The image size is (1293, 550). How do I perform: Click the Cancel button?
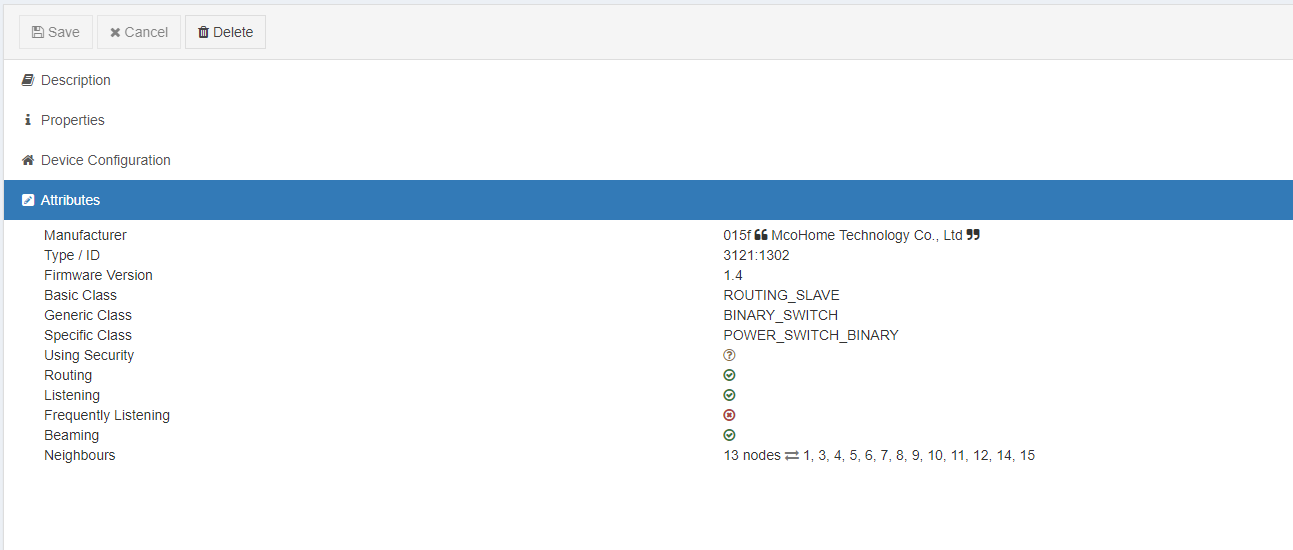(139, 32)
